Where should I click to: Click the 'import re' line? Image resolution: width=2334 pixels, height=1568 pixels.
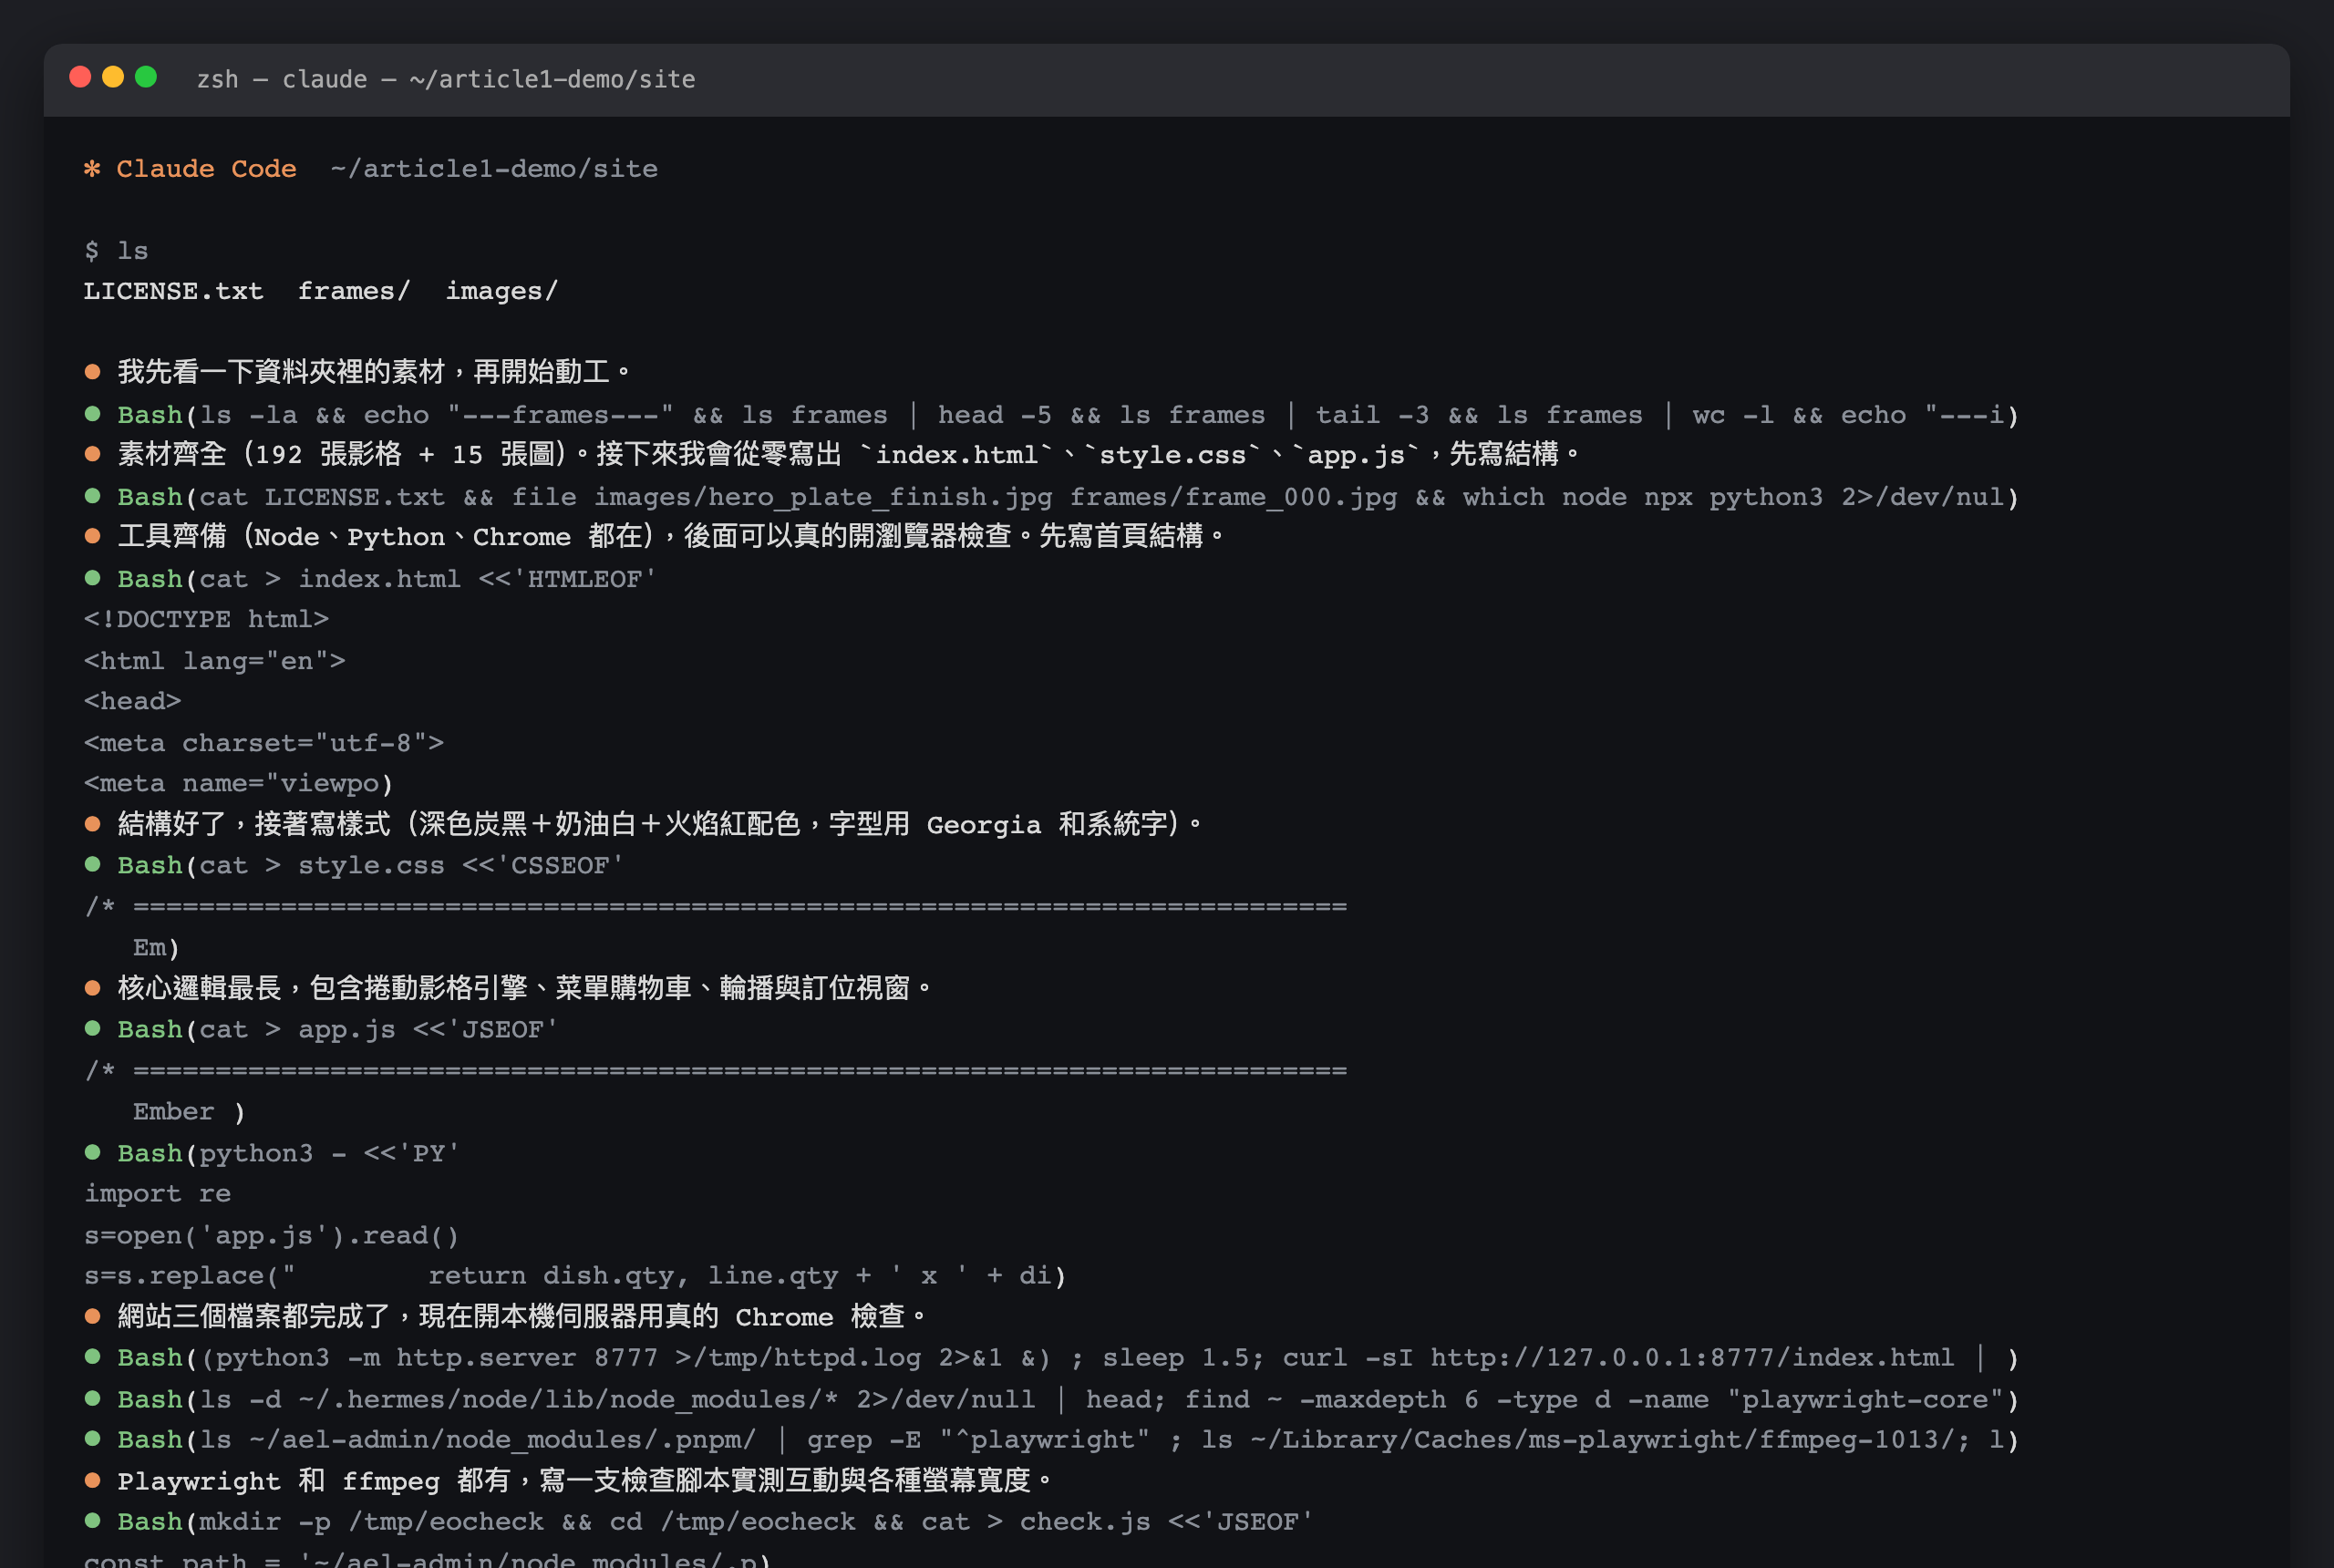pyautogui.click(x=157, y=1193)
